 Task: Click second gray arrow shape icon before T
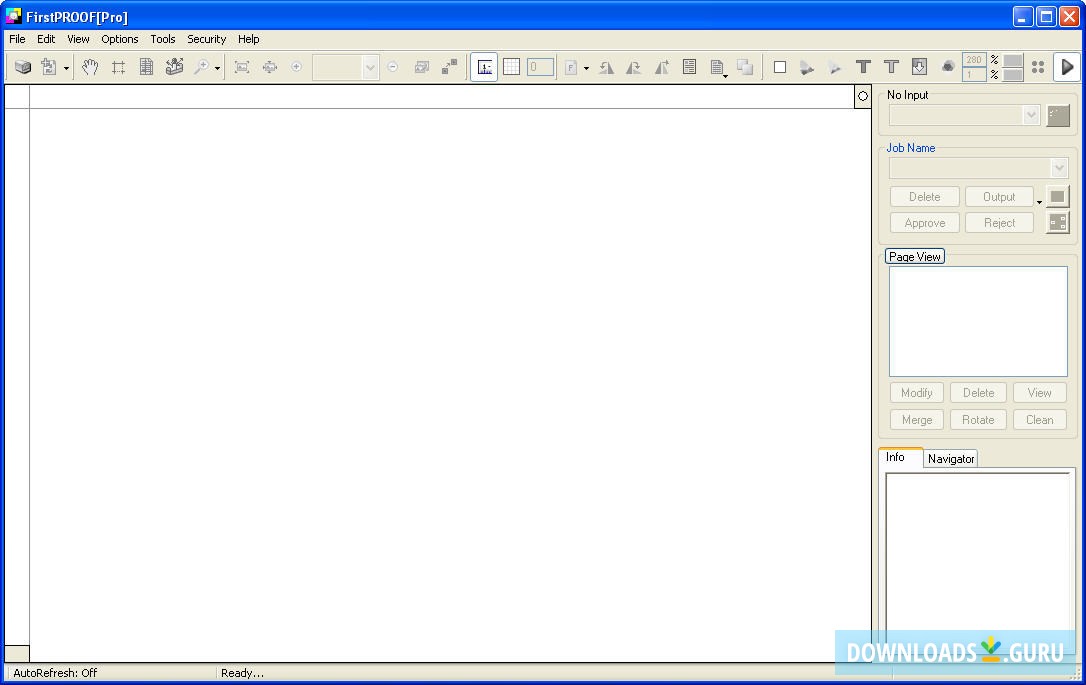tap(835, 67)
